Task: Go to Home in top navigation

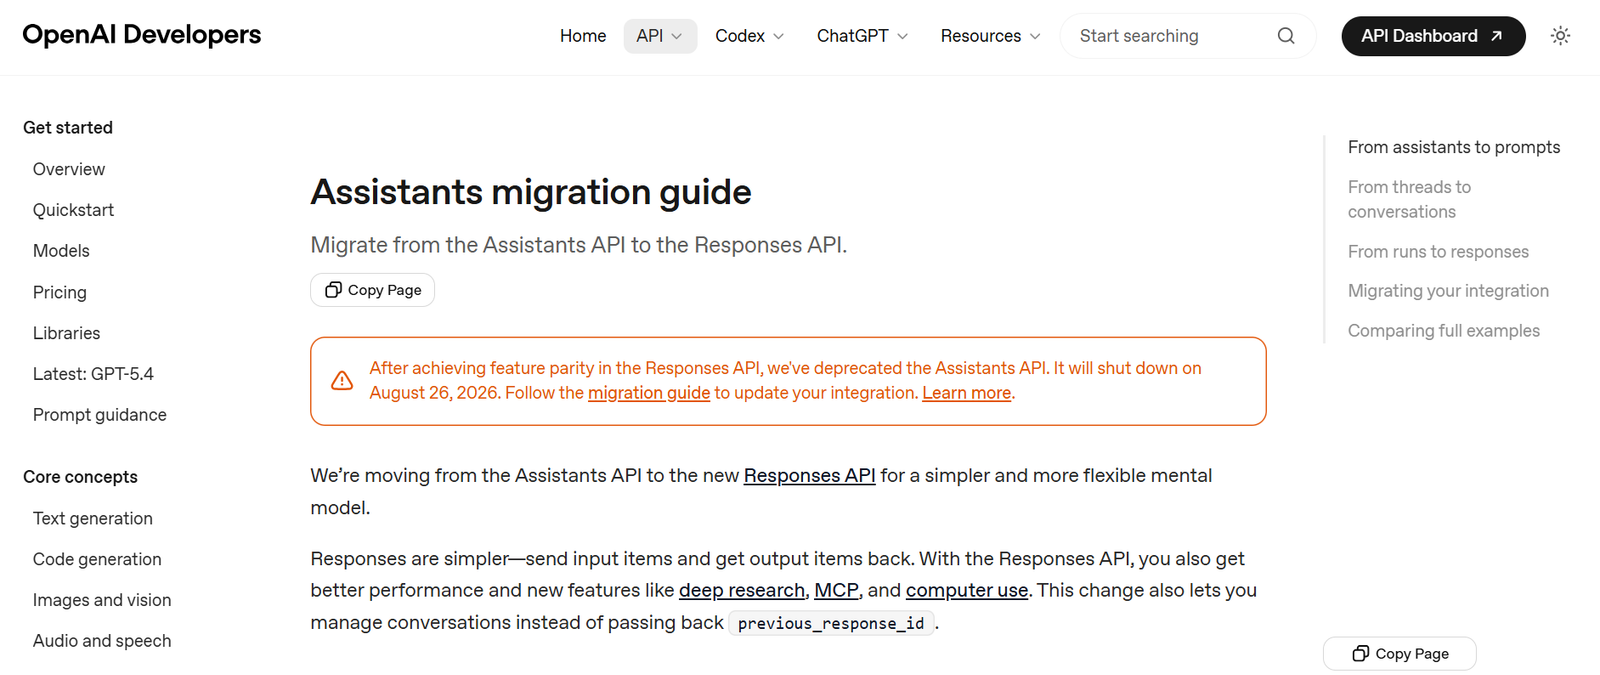Action: tap(583, 36)
